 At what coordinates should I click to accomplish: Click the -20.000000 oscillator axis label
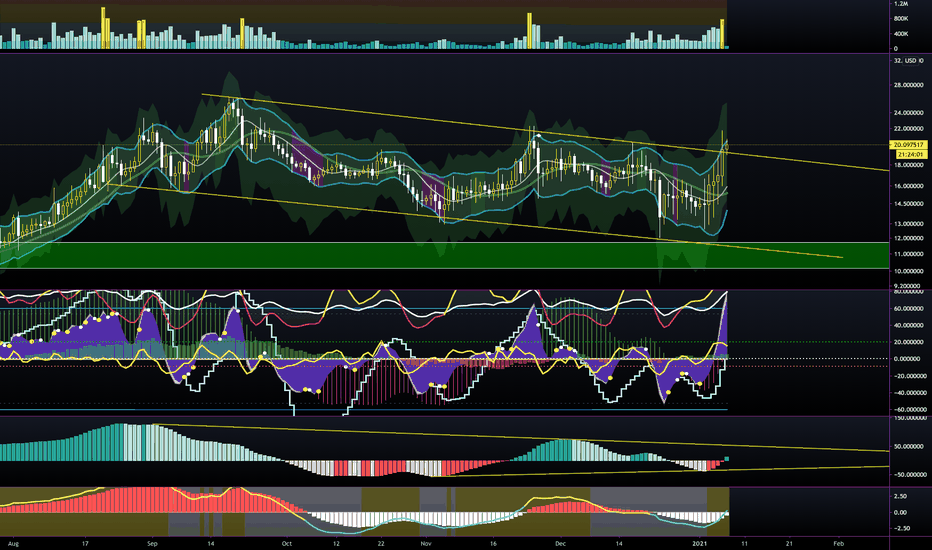pos(909,376)
